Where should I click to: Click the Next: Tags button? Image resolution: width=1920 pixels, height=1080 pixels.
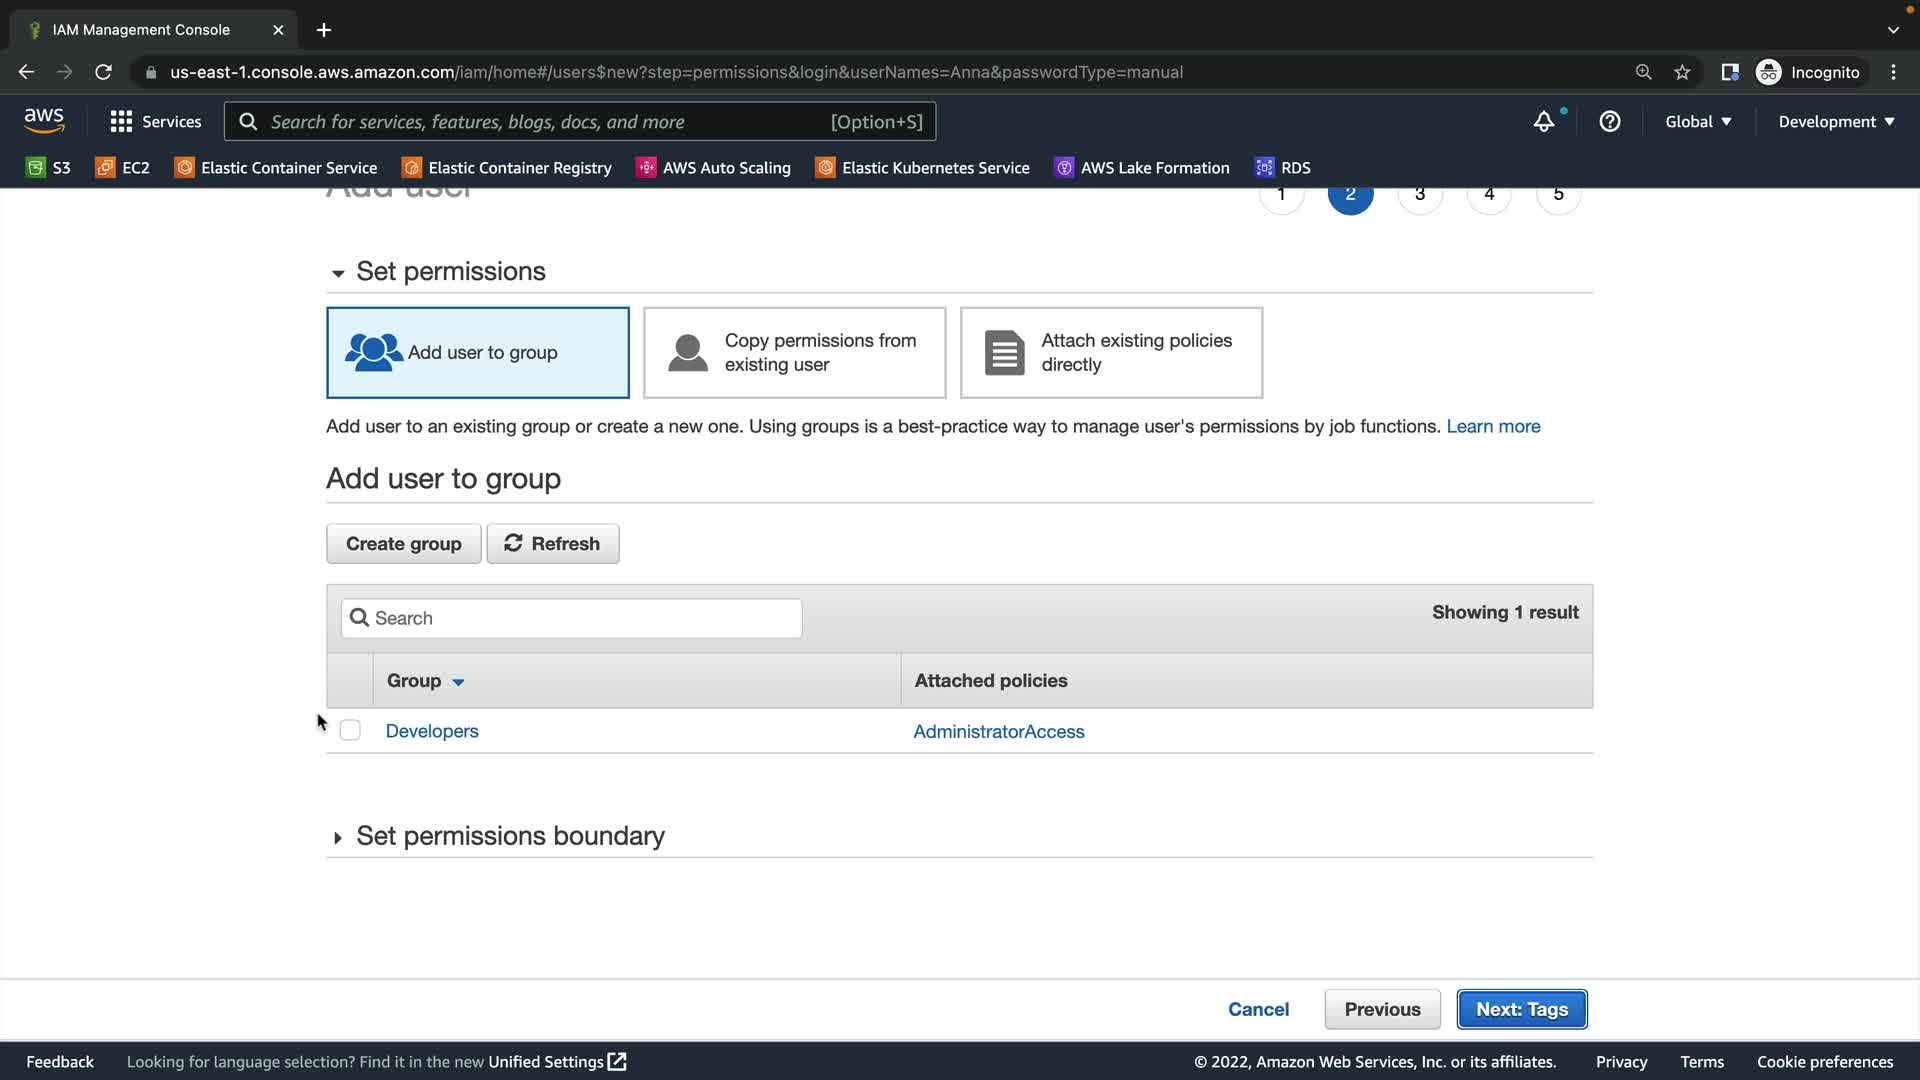point(1521,1010)
